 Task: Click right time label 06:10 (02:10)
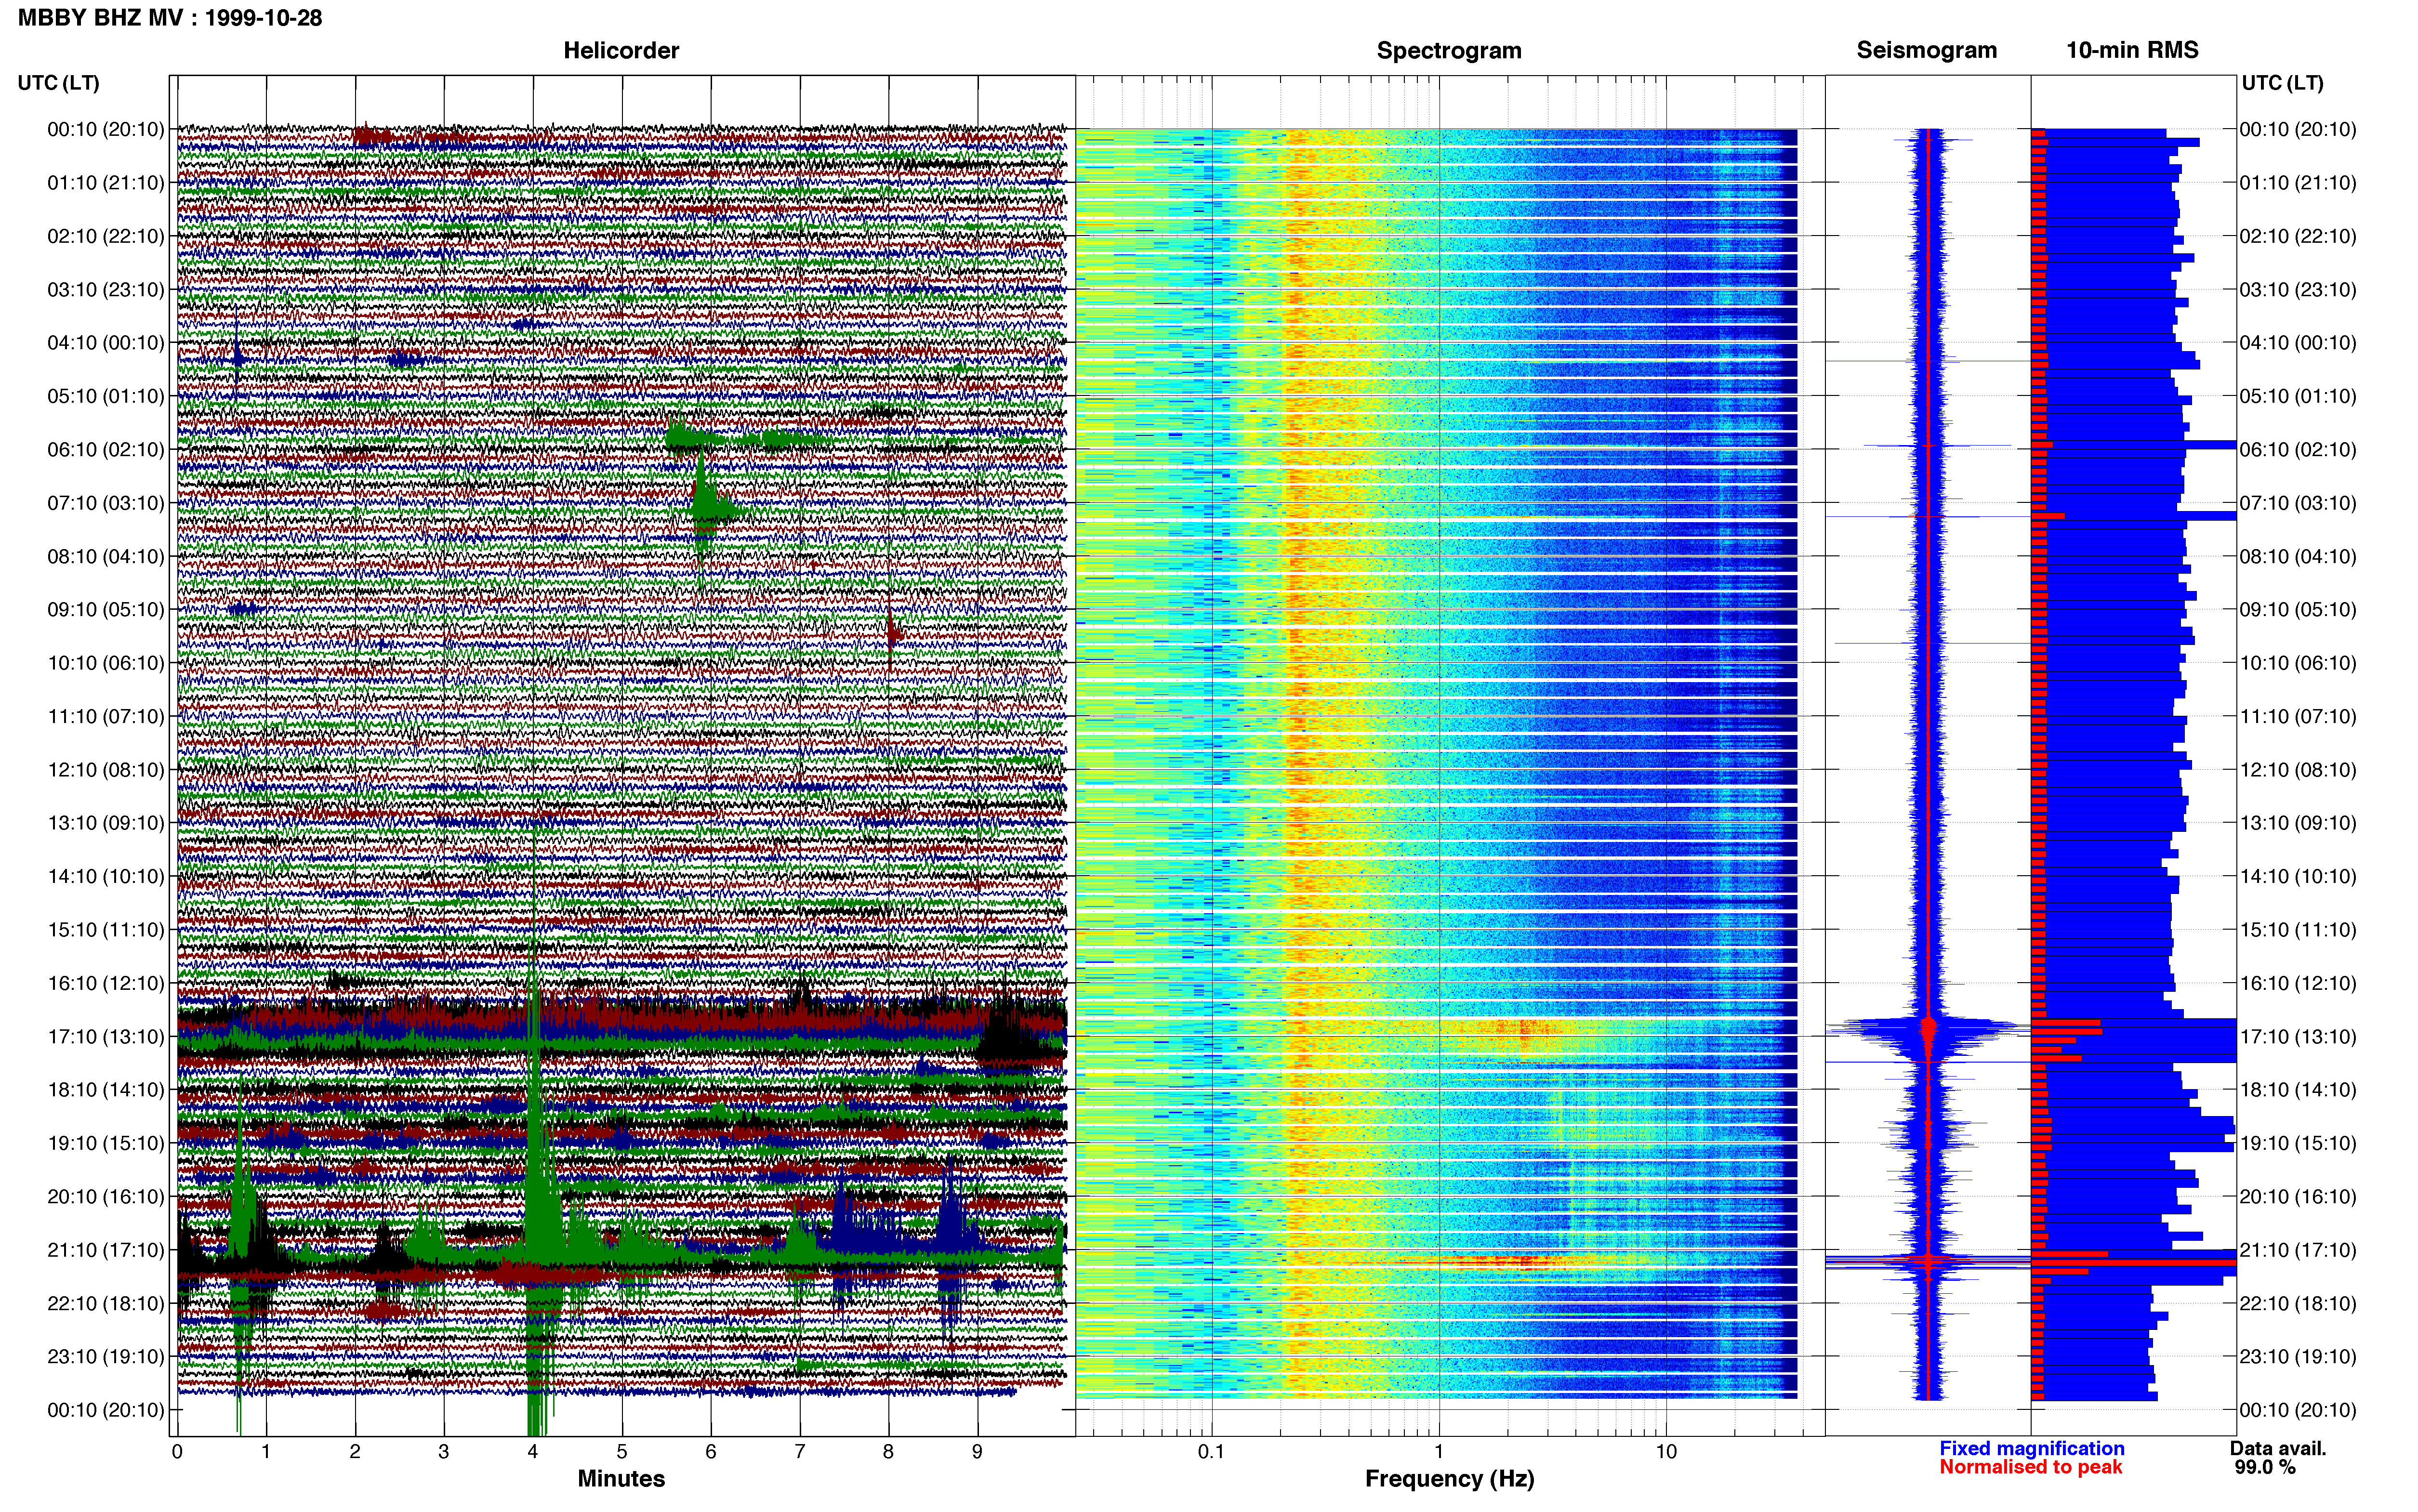[2298, 450]
